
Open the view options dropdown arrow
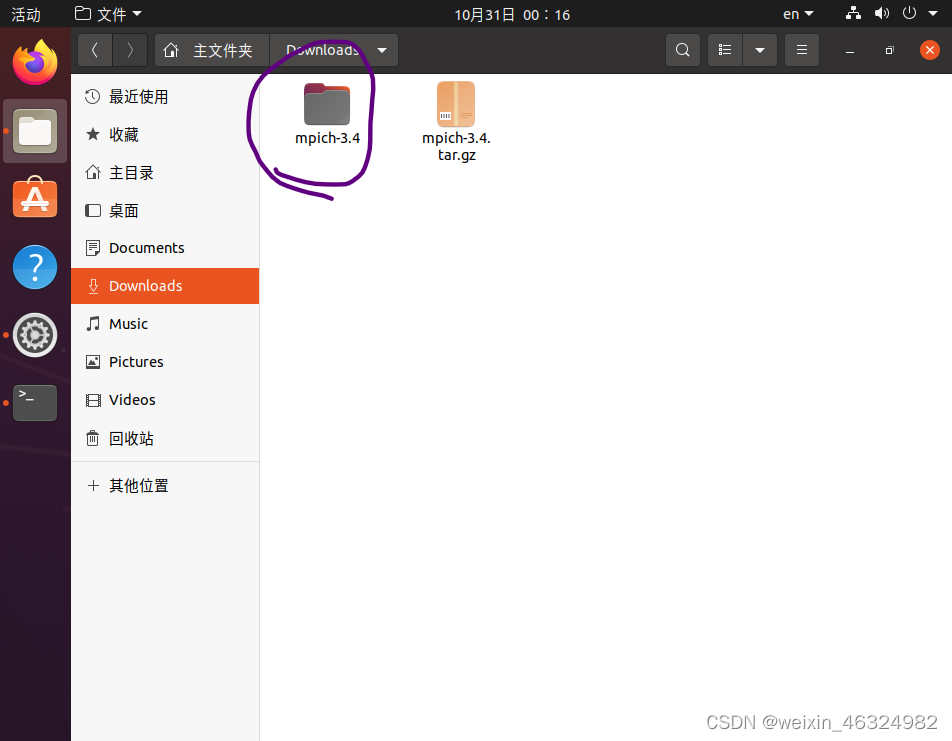coord(758,49)
